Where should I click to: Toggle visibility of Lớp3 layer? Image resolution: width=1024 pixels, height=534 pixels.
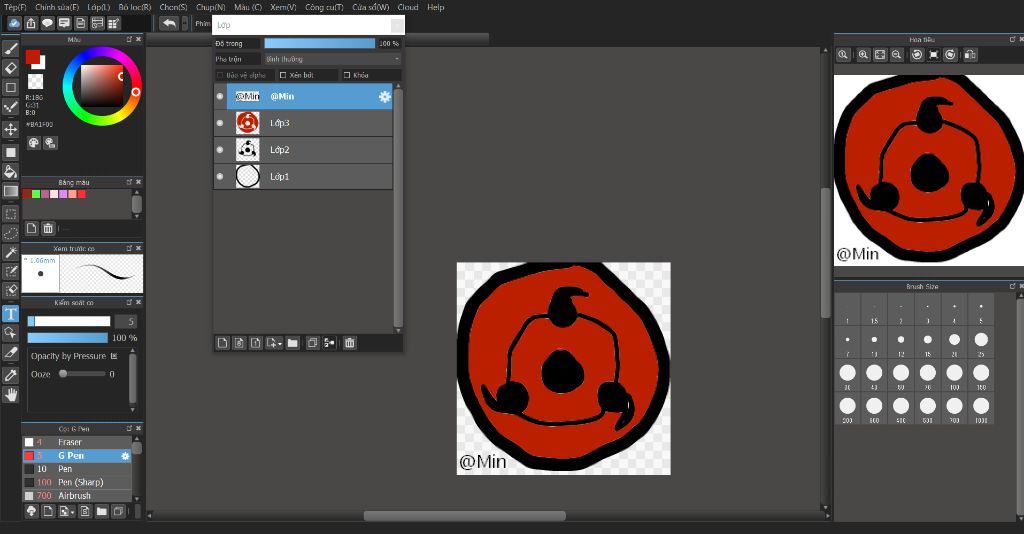pyautogui.click(x=220, y=123)
